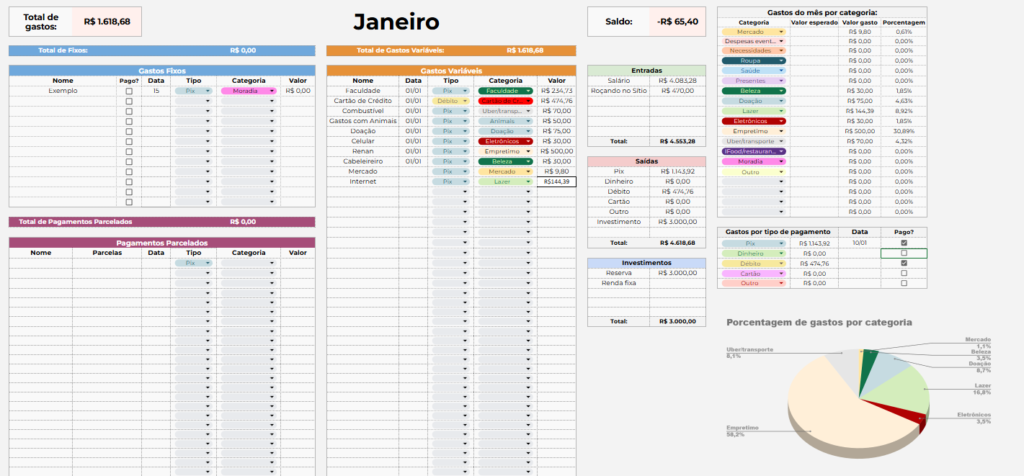Image resolution: width=1024 pixels, height=476 pixels.
Task: Open the Roupa dropdown in monthly category table
Action: 780,61
